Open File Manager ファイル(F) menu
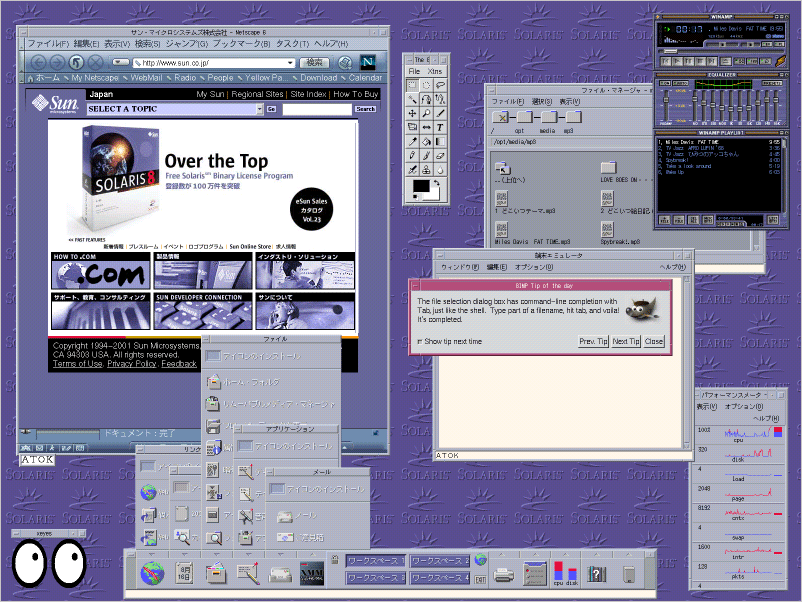 (507, 102)
